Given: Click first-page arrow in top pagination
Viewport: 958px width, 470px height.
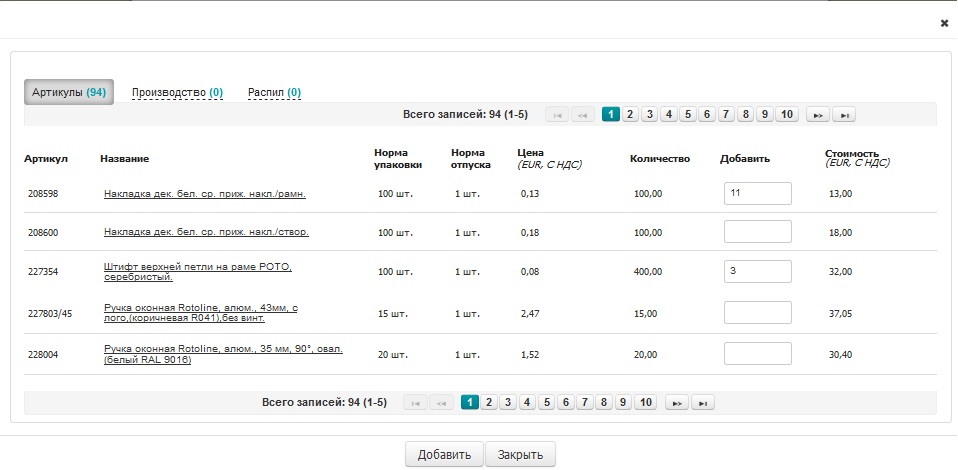Looking at the screenshot, I should 557,115.
